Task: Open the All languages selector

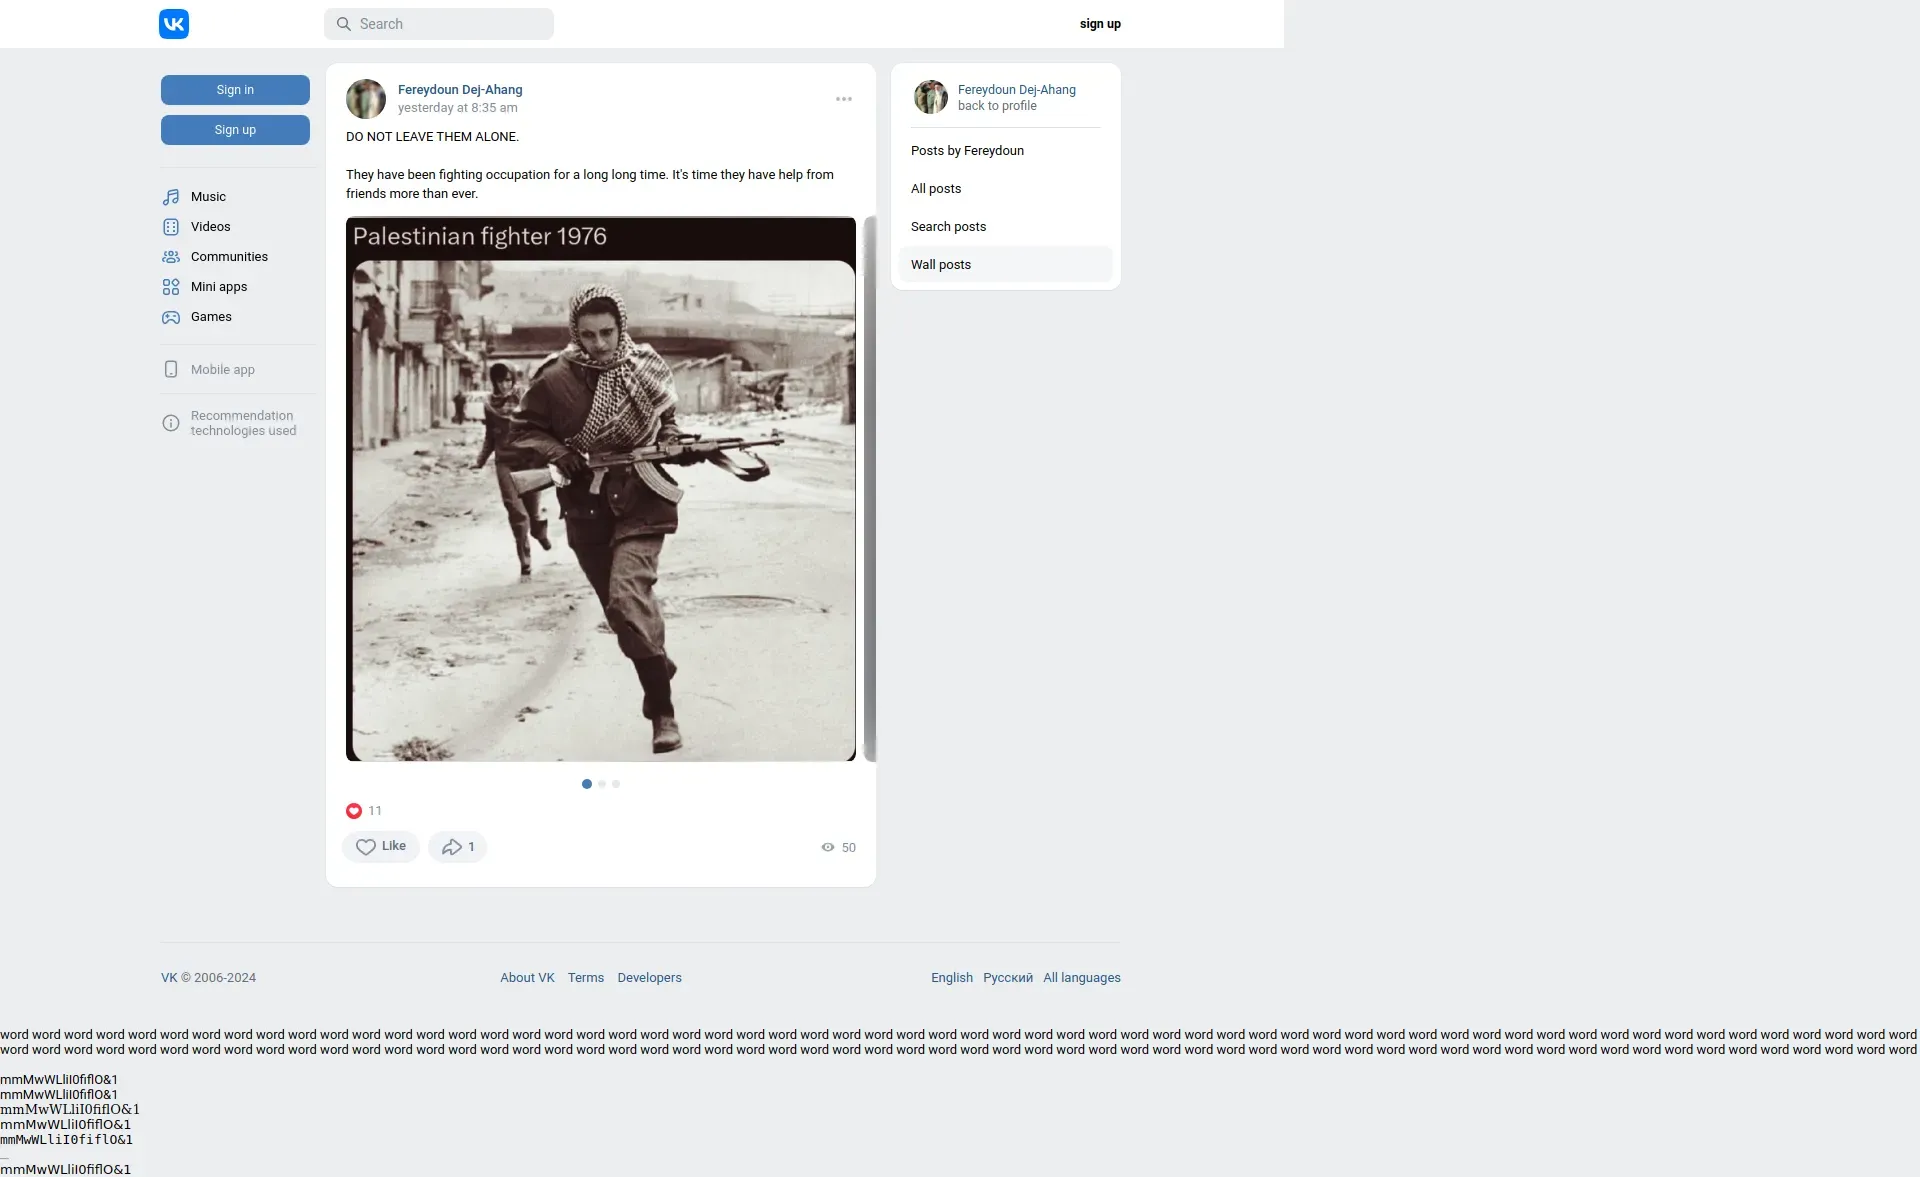Action: pyautogui.click(x=1082, y=978)
